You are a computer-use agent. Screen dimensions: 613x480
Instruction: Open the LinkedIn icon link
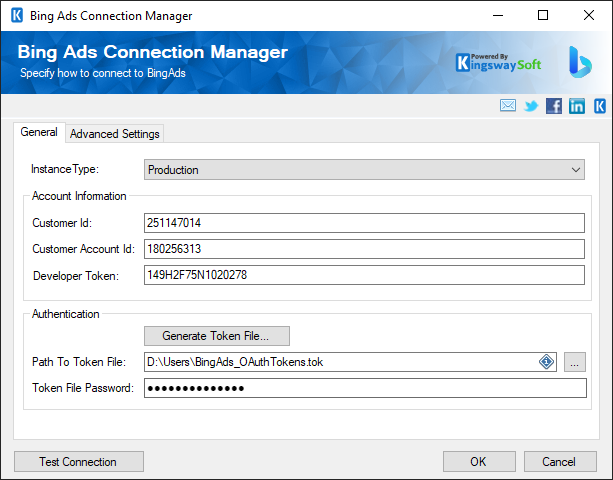[x=577, y=106]
